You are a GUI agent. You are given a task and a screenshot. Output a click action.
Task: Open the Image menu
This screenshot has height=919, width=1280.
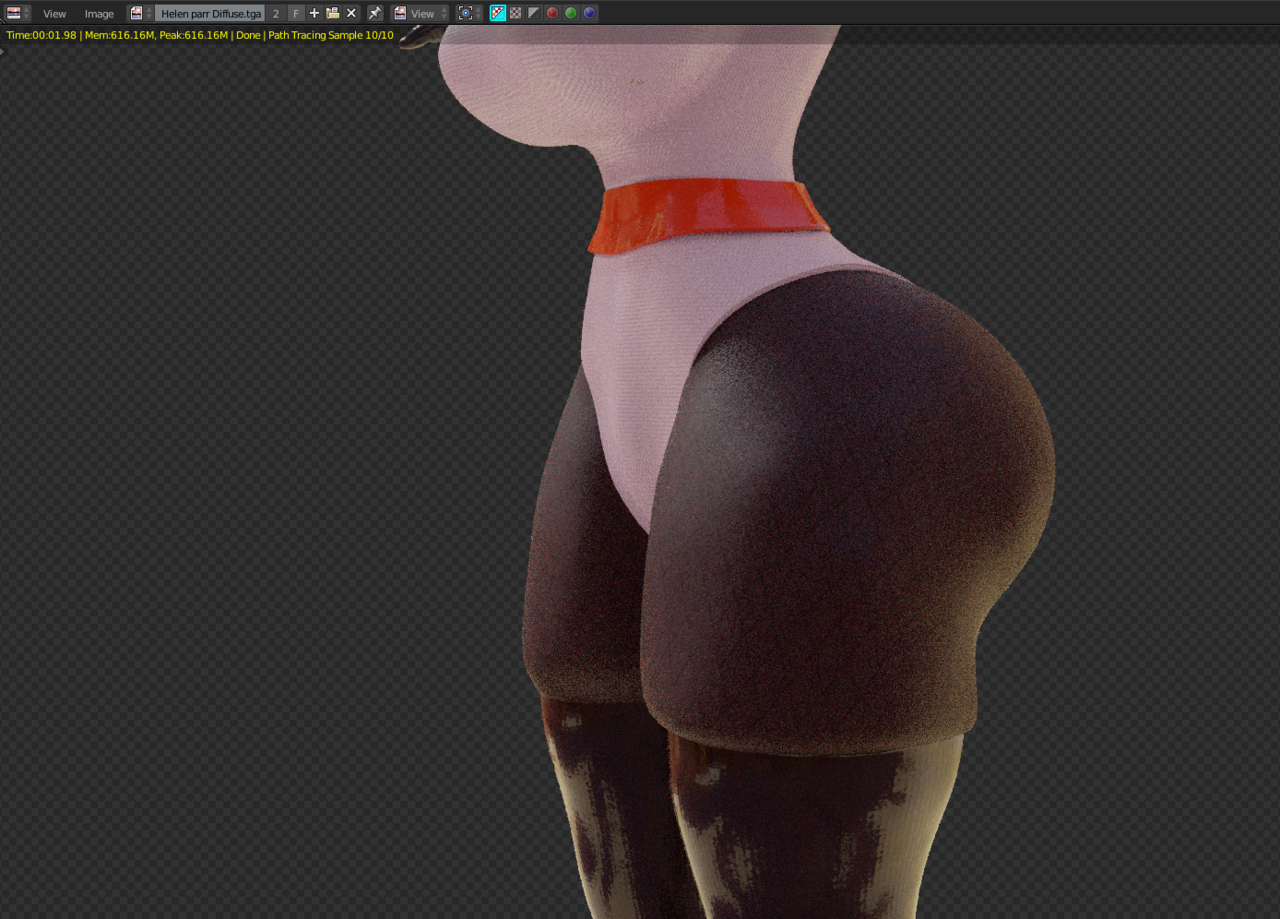(99, 14)
